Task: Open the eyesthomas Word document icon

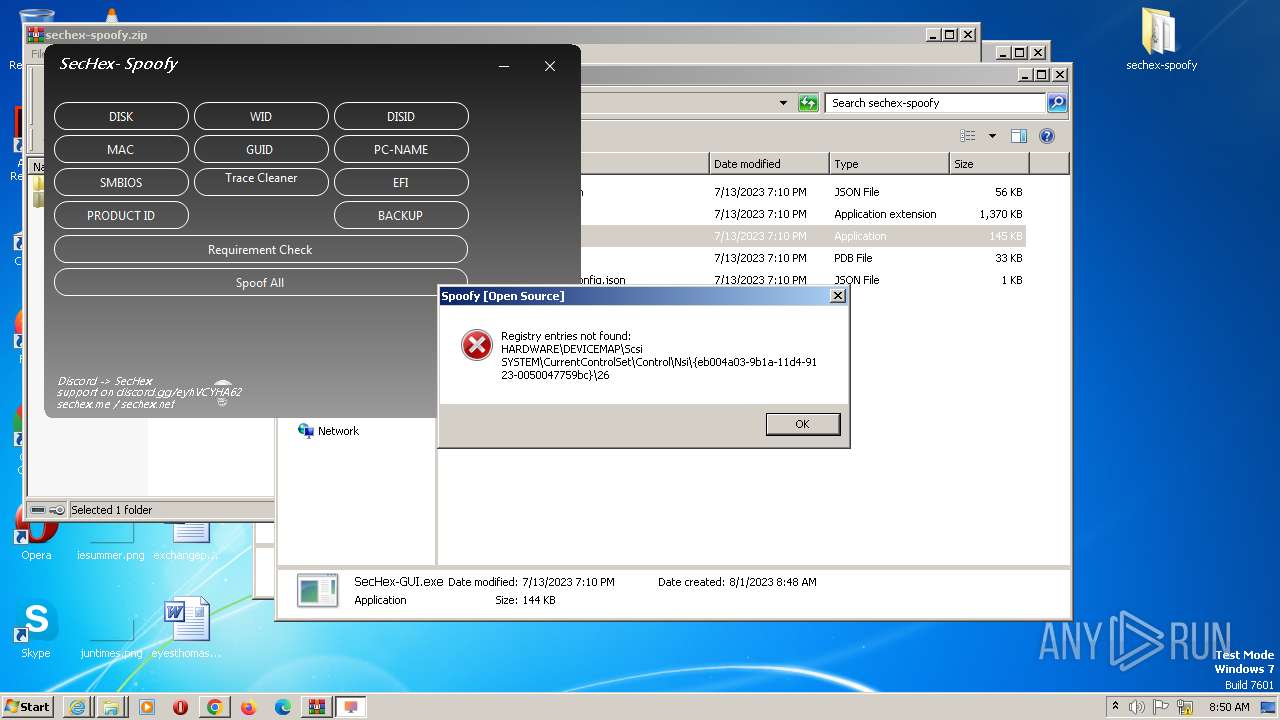Action: [187, 629]
